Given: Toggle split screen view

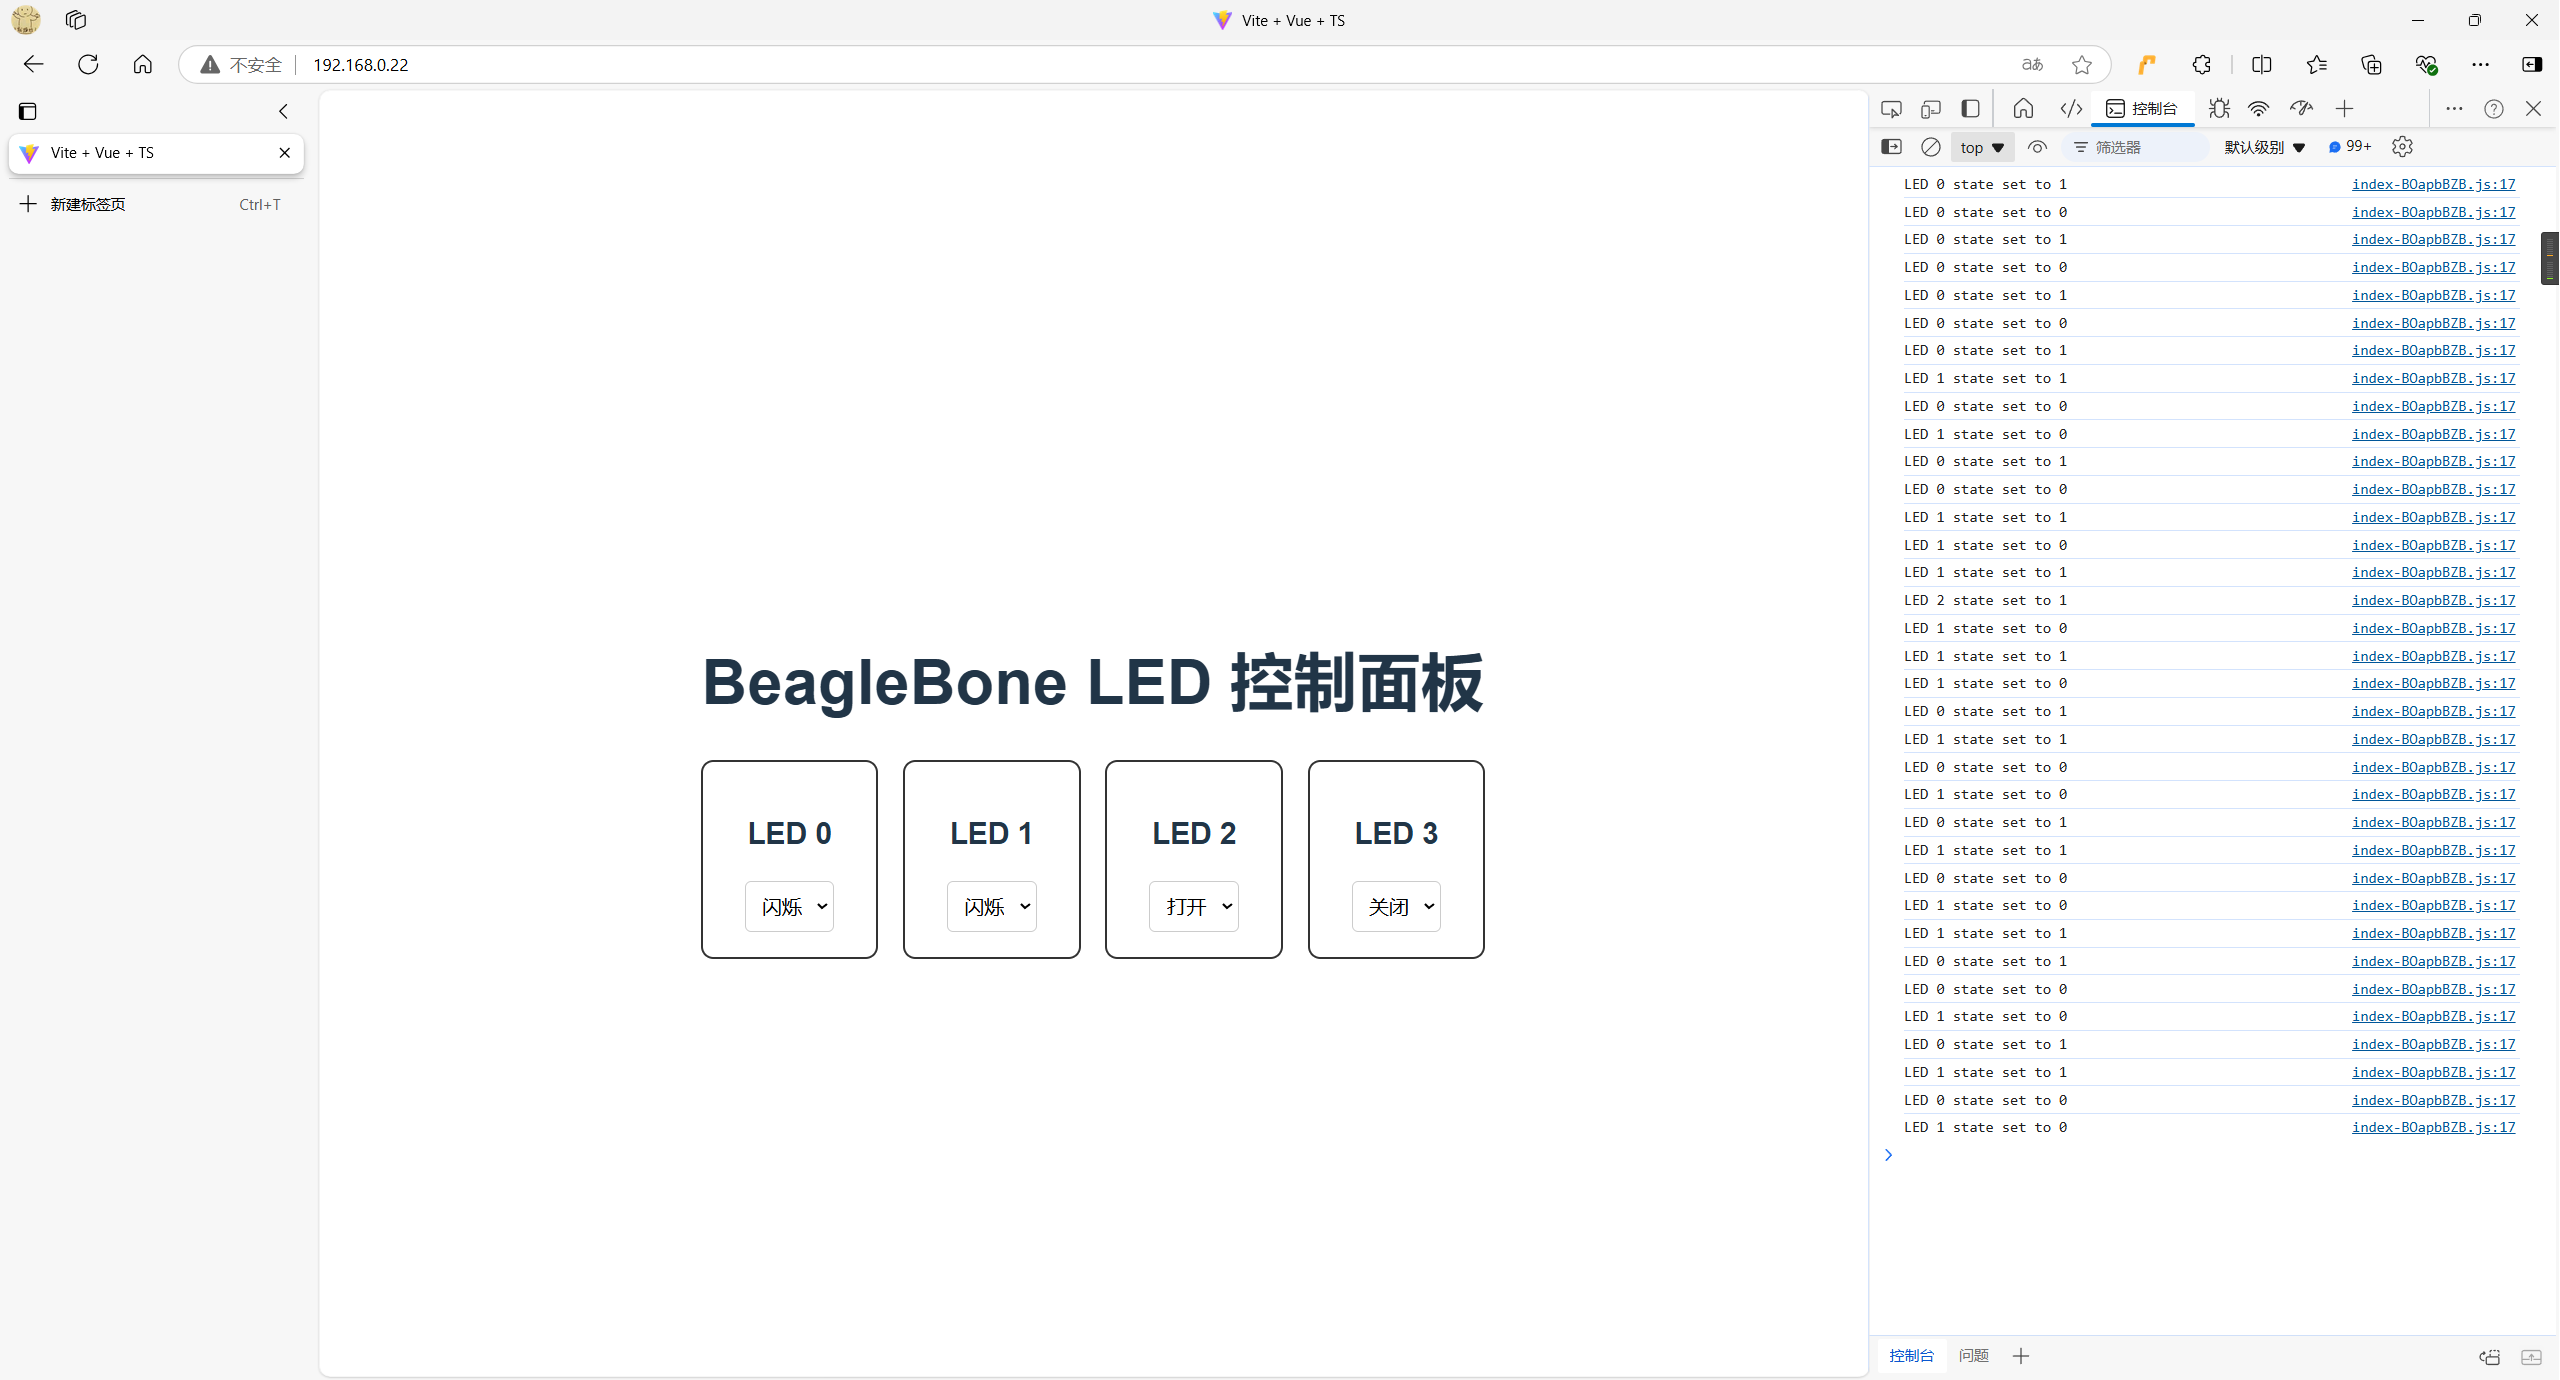Looking at the screenshot, I should click(x=2262, y=65).
